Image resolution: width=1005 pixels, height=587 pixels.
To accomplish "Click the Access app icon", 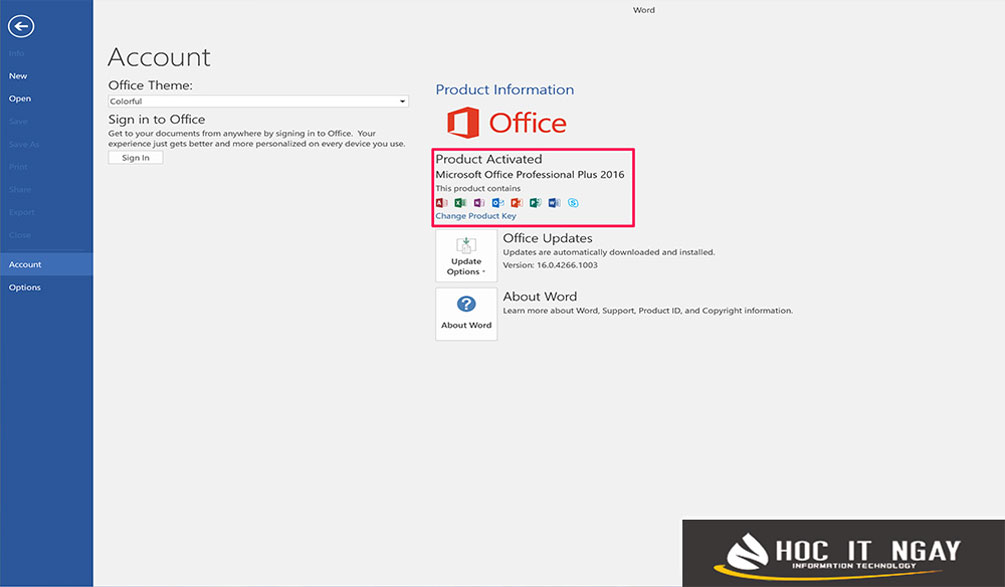I will tap(442, 203).
